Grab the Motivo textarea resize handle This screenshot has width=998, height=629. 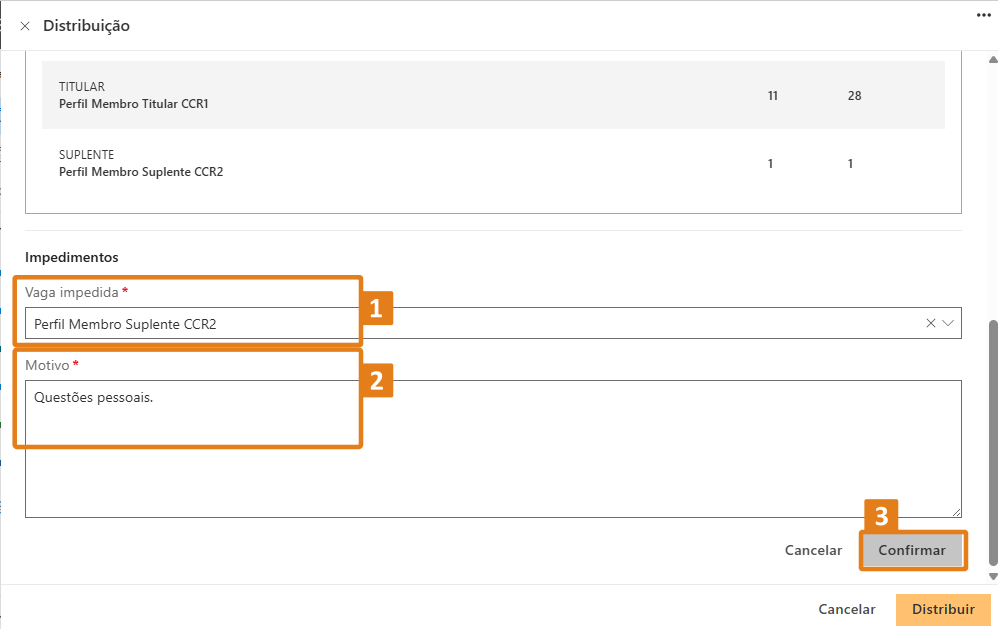pyautogui.click(x=957, y=512)
